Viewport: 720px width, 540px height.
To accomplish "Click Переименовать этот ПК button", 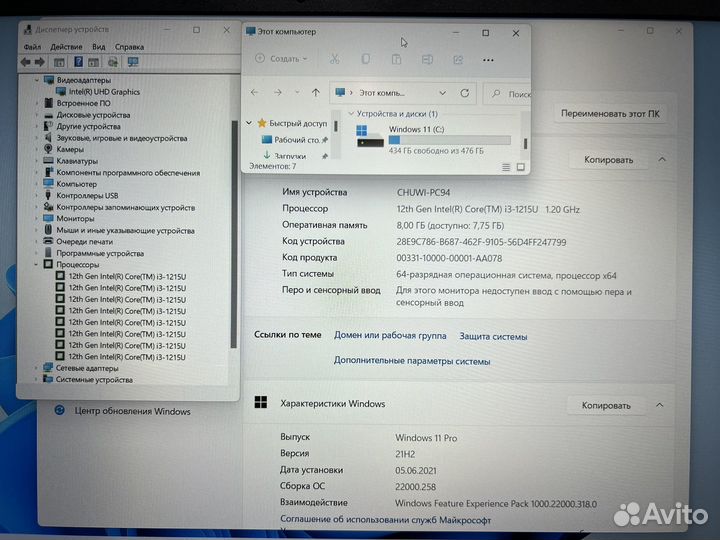I will click(610, 114).
